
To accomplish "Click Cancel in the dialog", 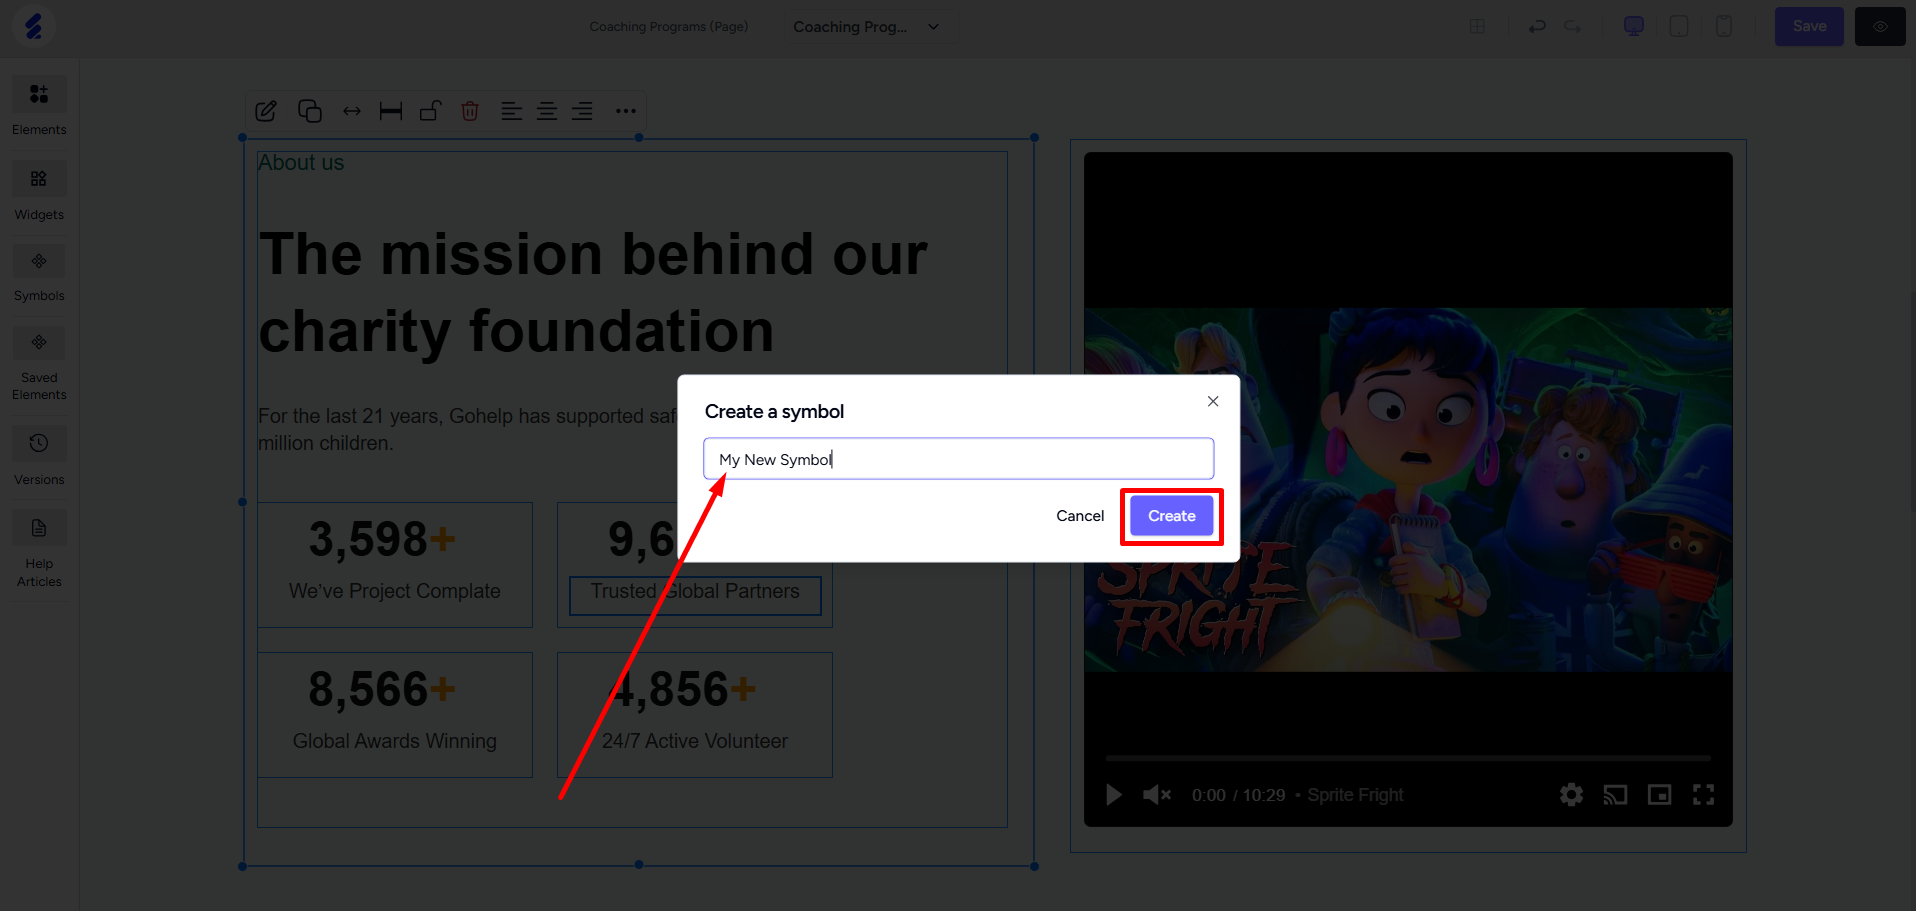I will click(1080, 516).
